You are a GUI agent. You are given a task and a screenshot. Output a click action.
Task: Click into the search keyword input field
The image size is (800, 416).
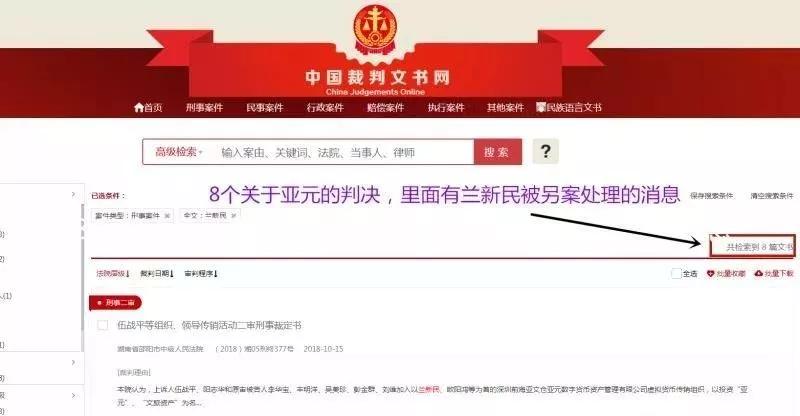point(342,152)
